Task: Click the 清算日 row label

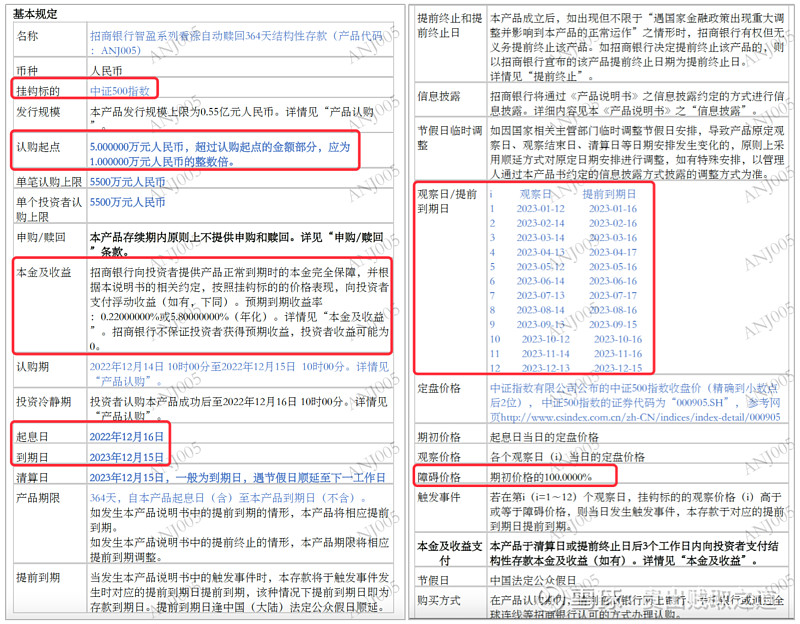Action: pyautogui.click(x=32, y=478)
